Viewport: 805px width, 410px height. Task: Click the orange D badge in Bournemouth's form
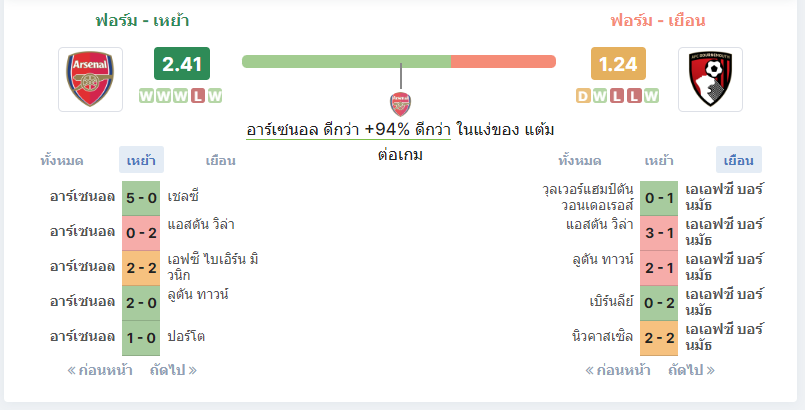[x=583, y=96]
